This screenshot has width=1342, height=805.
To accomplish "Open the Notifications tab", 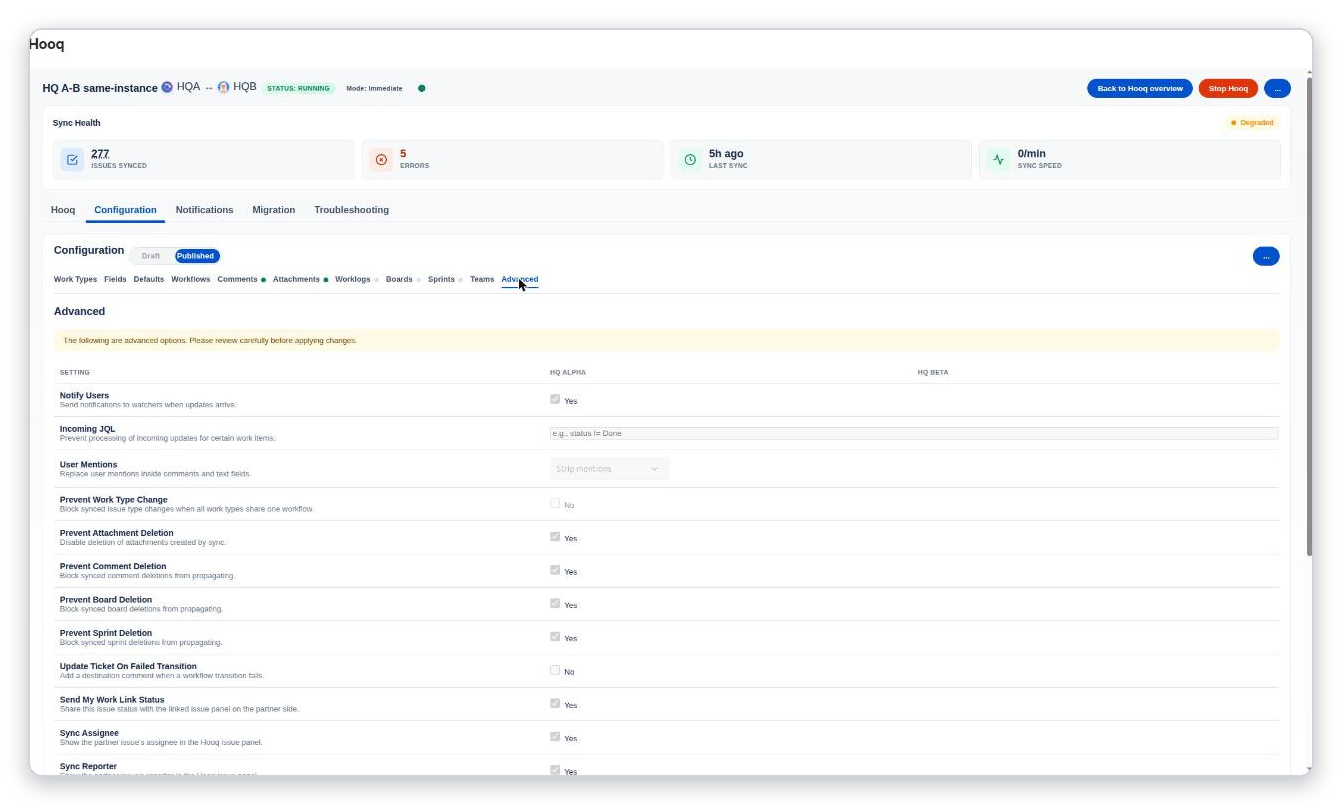I will [x=204, y=210].
